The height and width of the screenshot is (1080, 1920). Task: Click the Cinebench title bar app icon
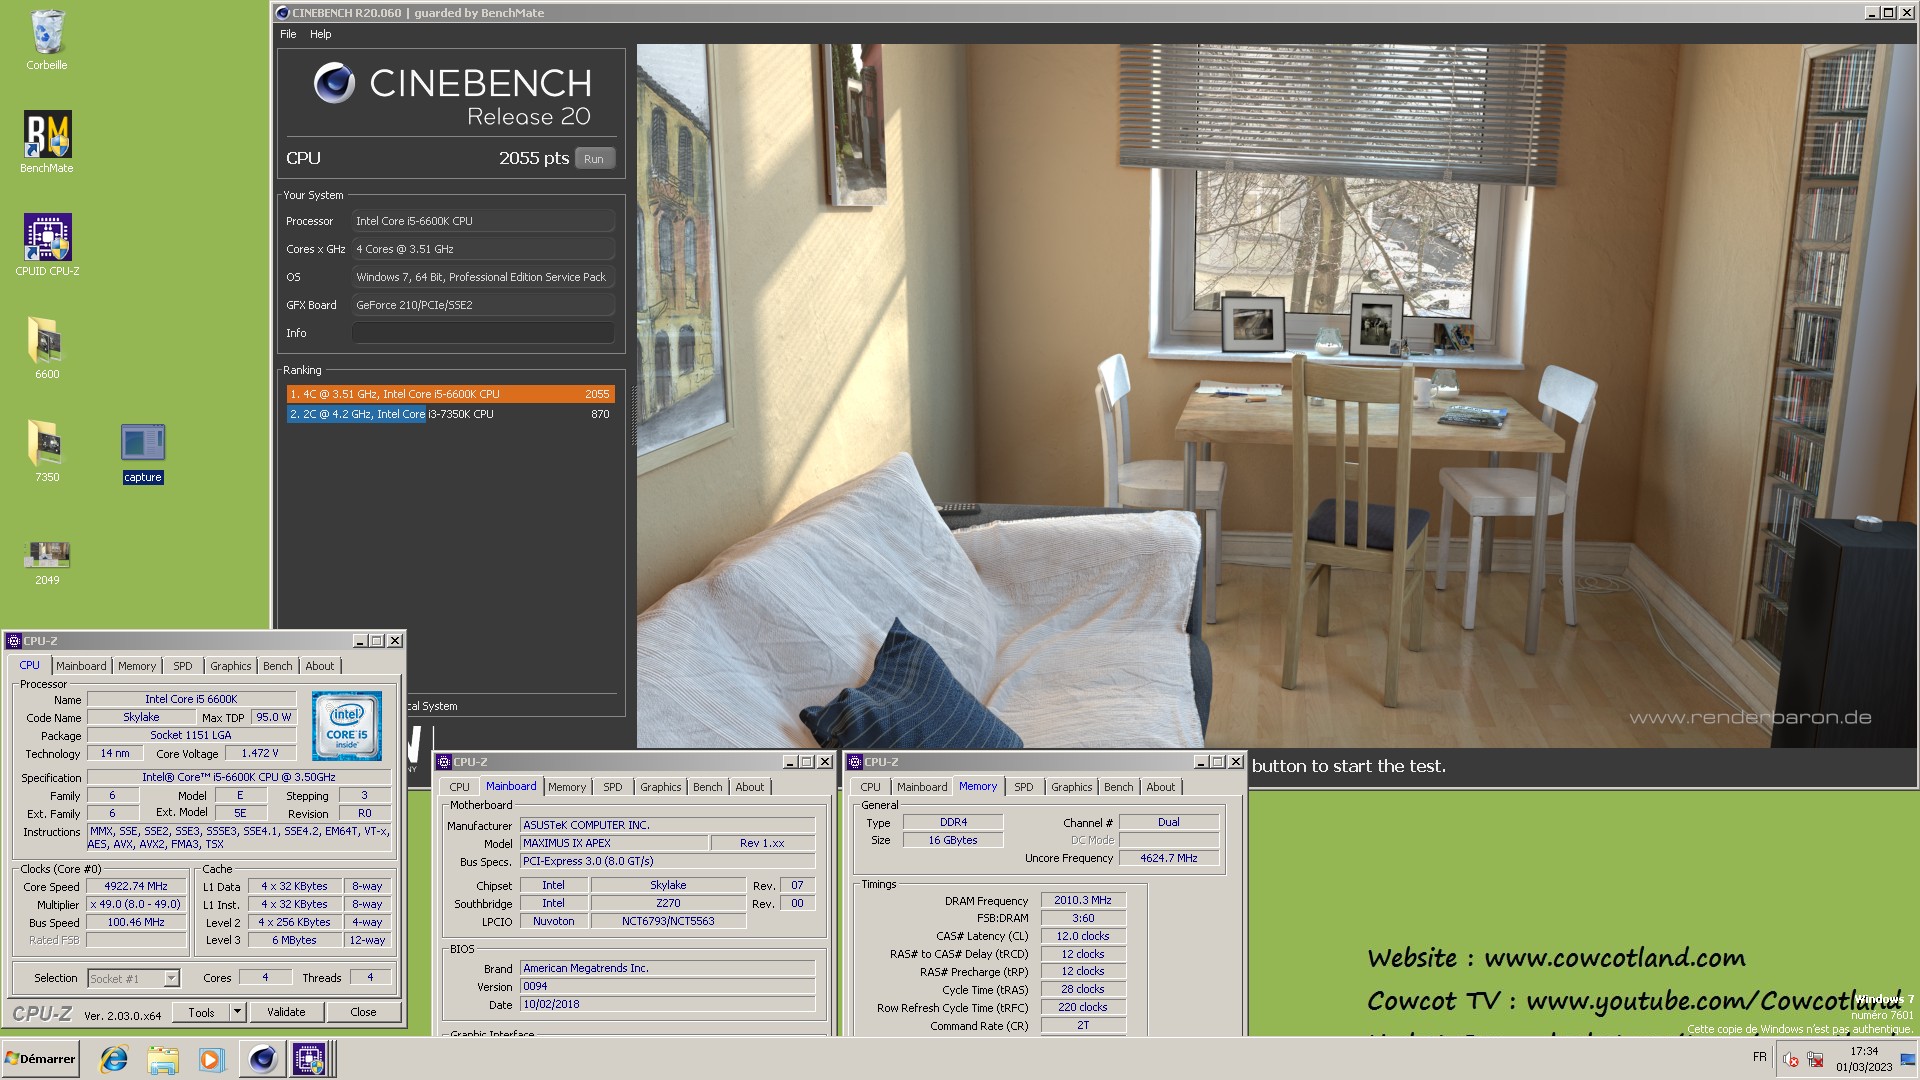pos(283,13)
